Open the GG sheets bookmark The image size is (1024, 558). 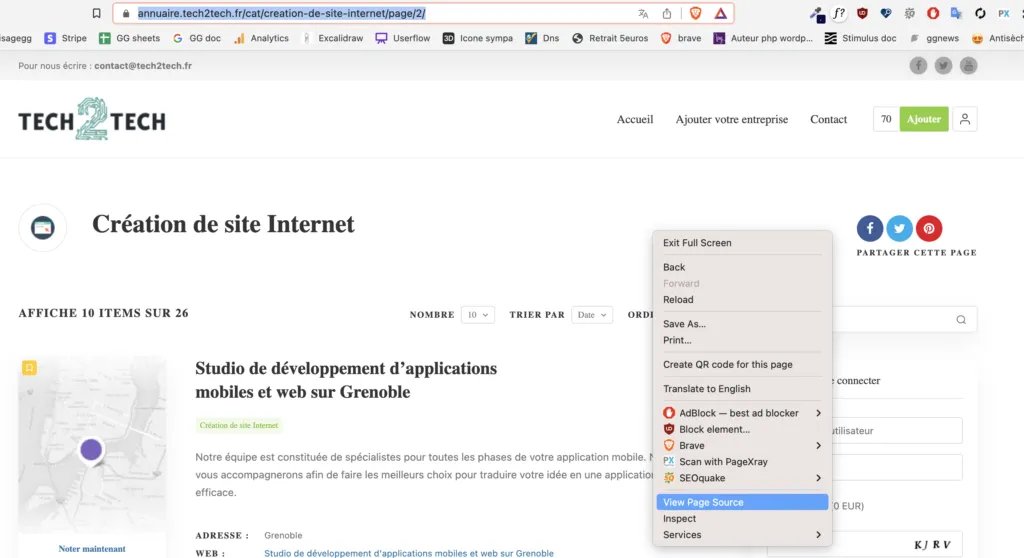click(129, 38)
